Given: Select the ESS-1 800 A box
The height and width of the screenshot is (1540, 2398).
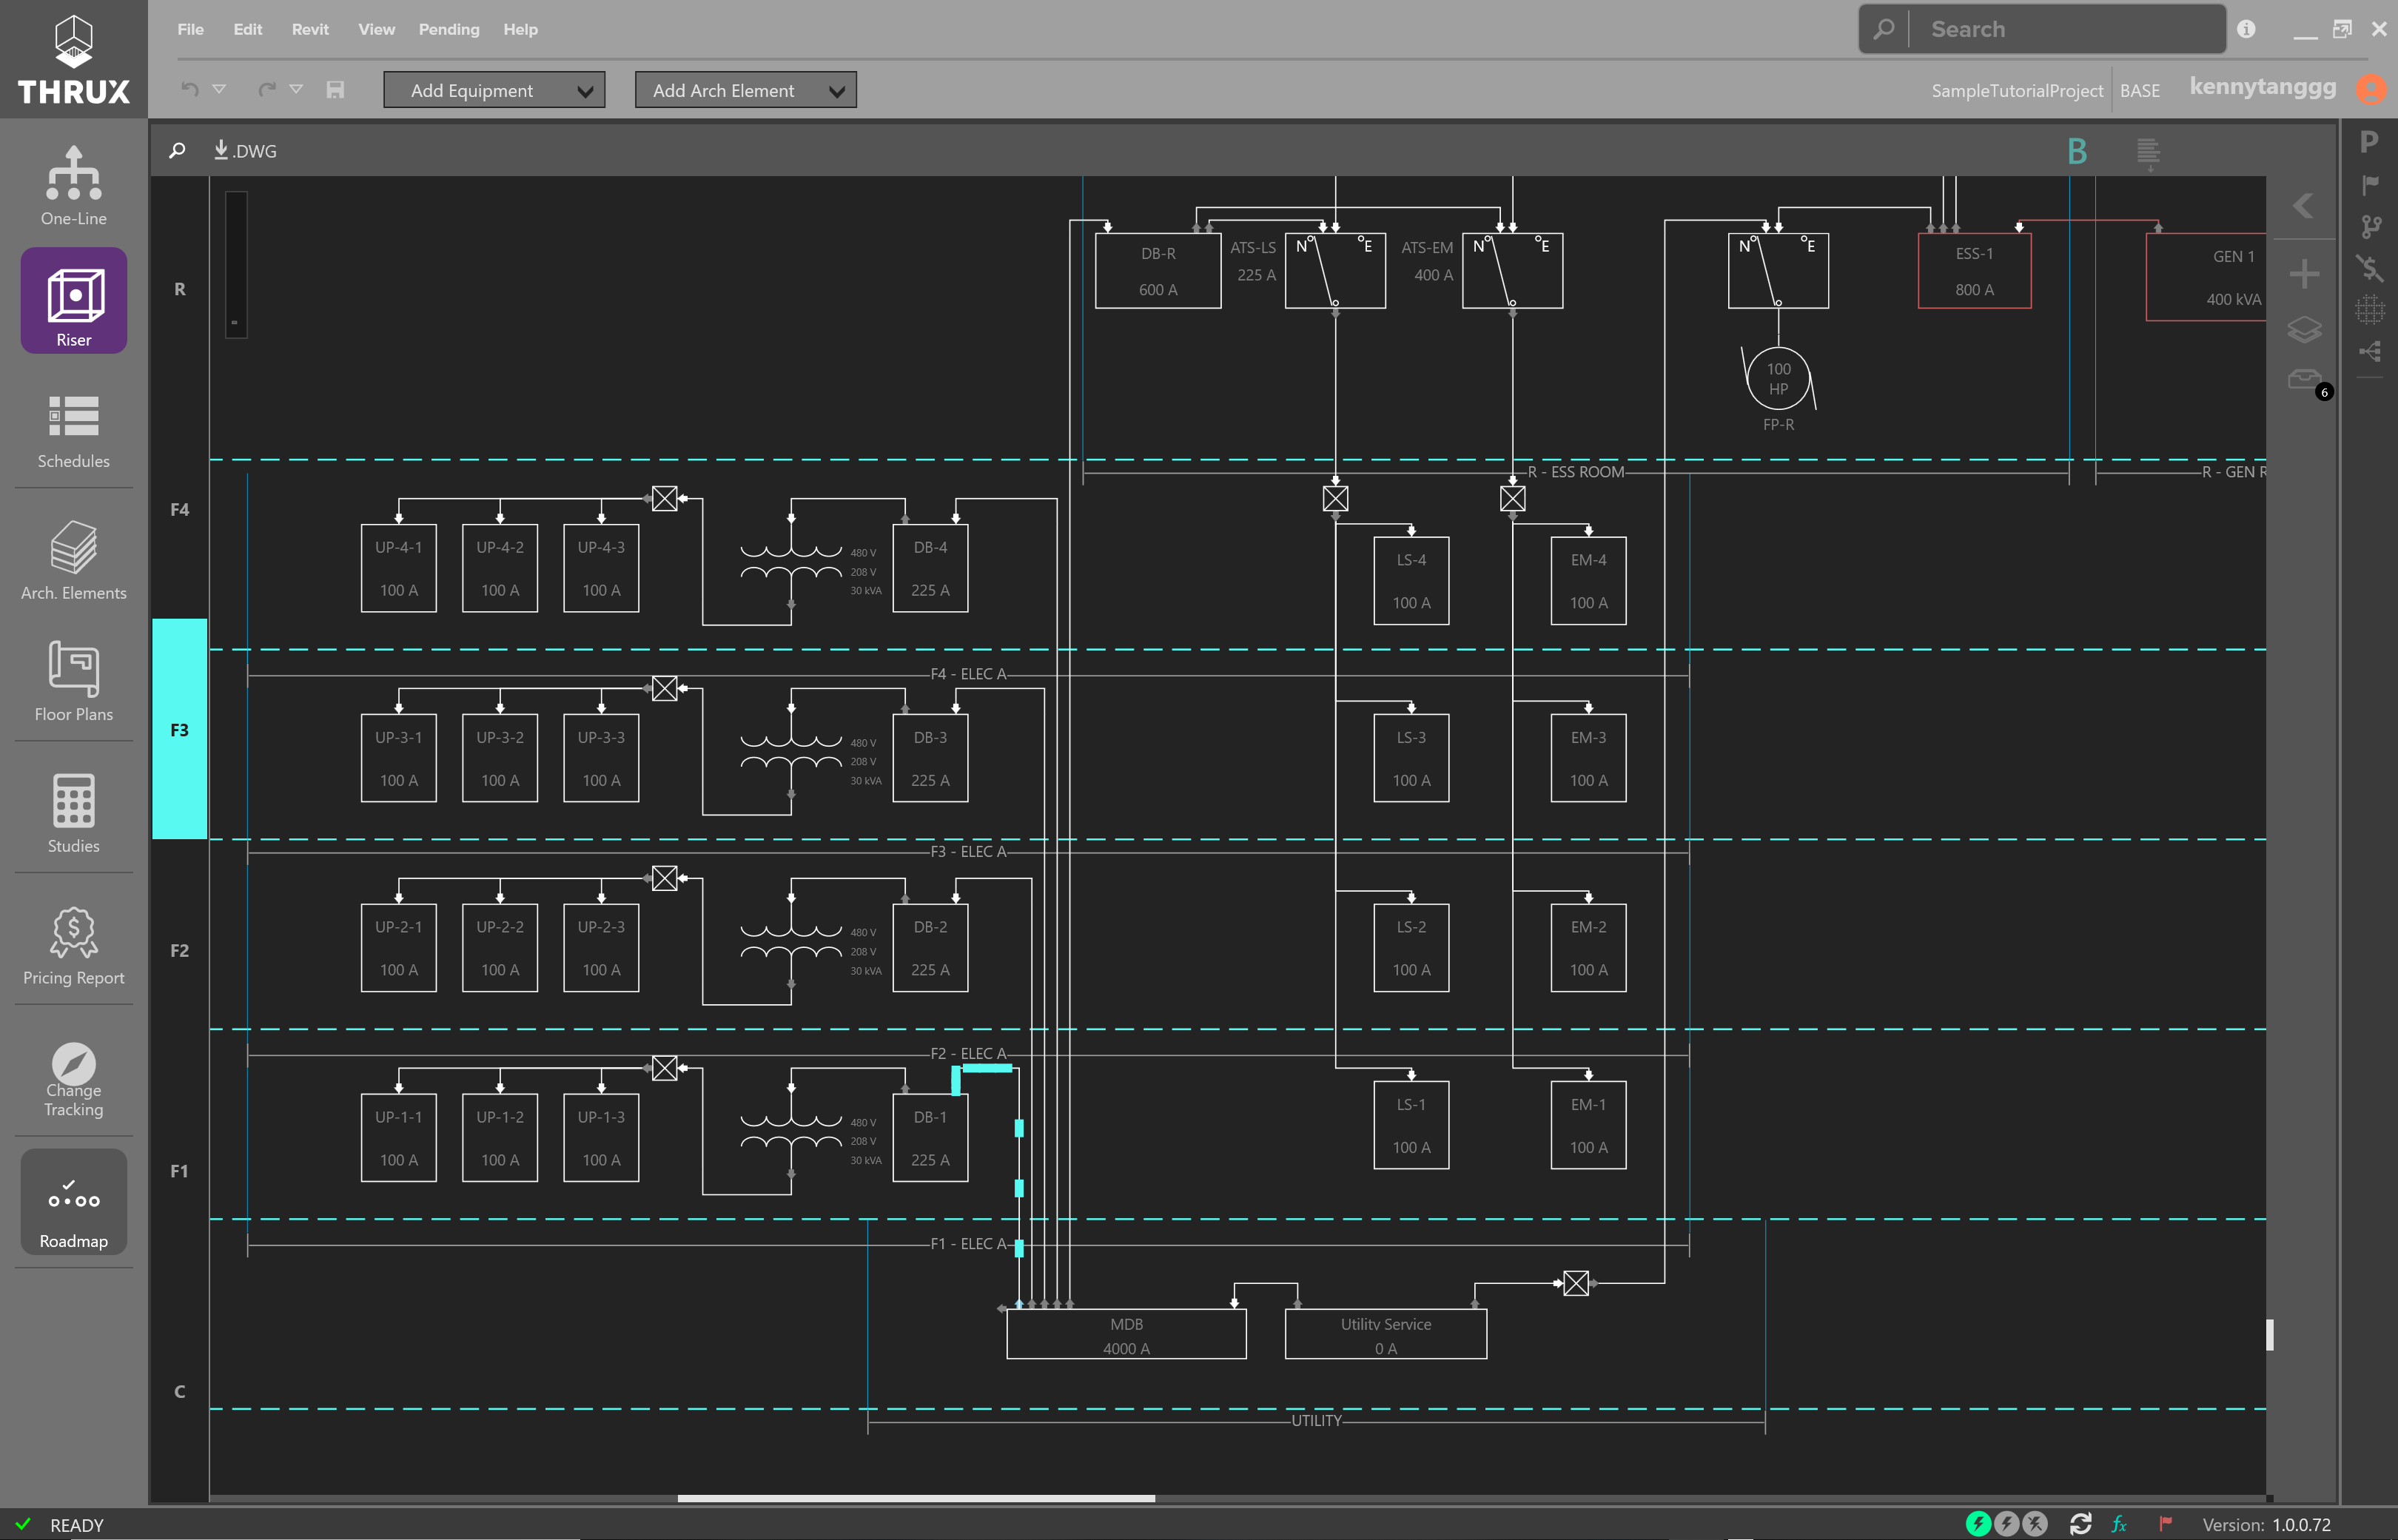Looking at the screenshot, I should [1974, 271].
